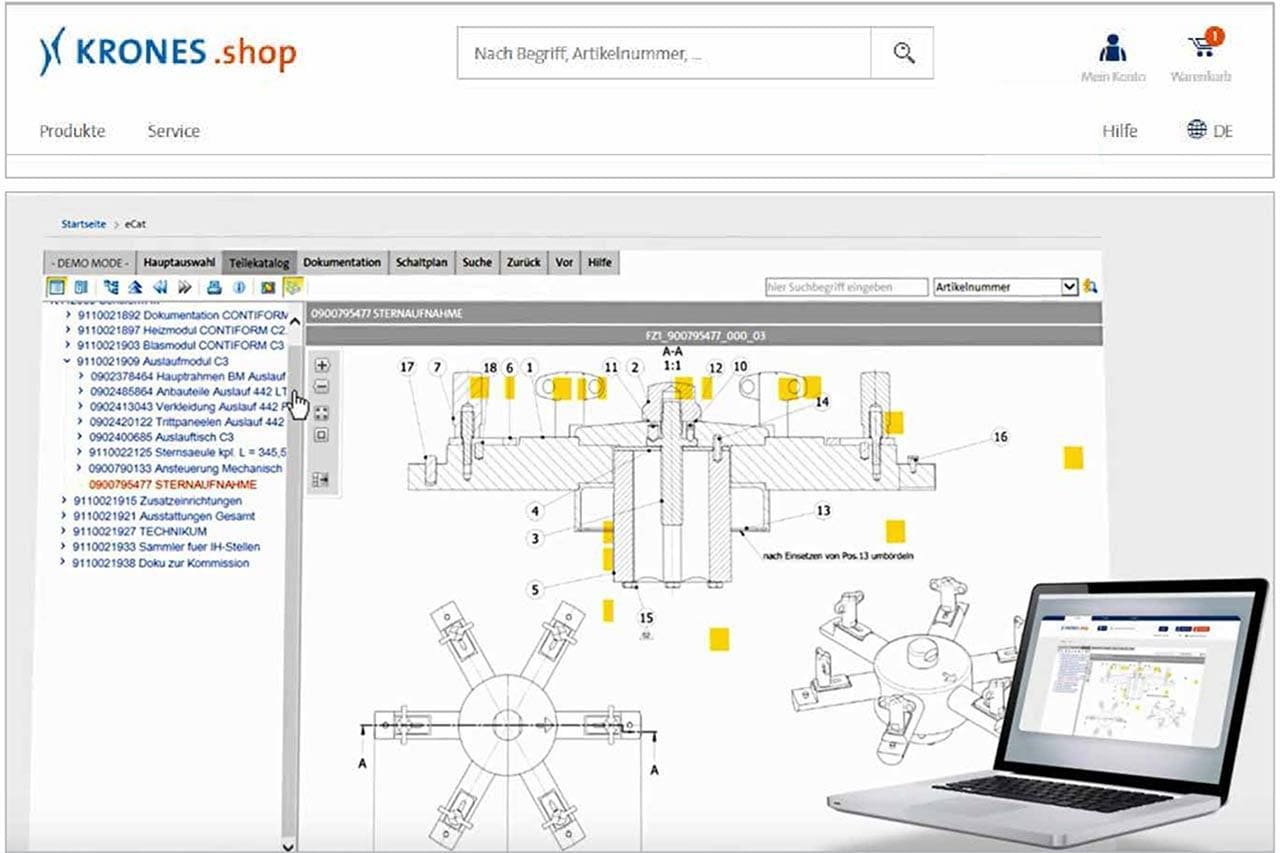
Task: Click the eCat breadcrumb
Action: (x=136, y=224)
